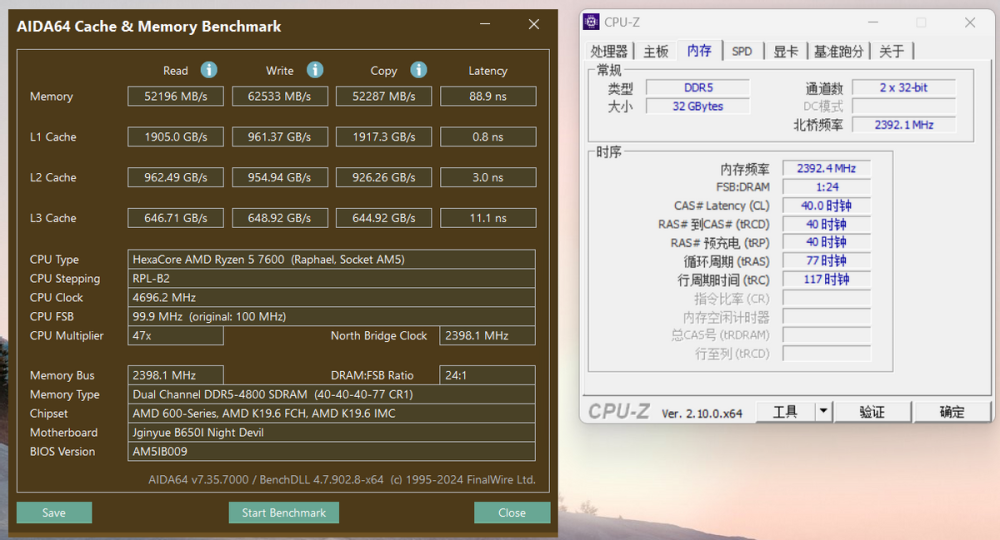Click the 工具 button in CPU-Z
1000x540 pixels.
click(x=785, y=412)
